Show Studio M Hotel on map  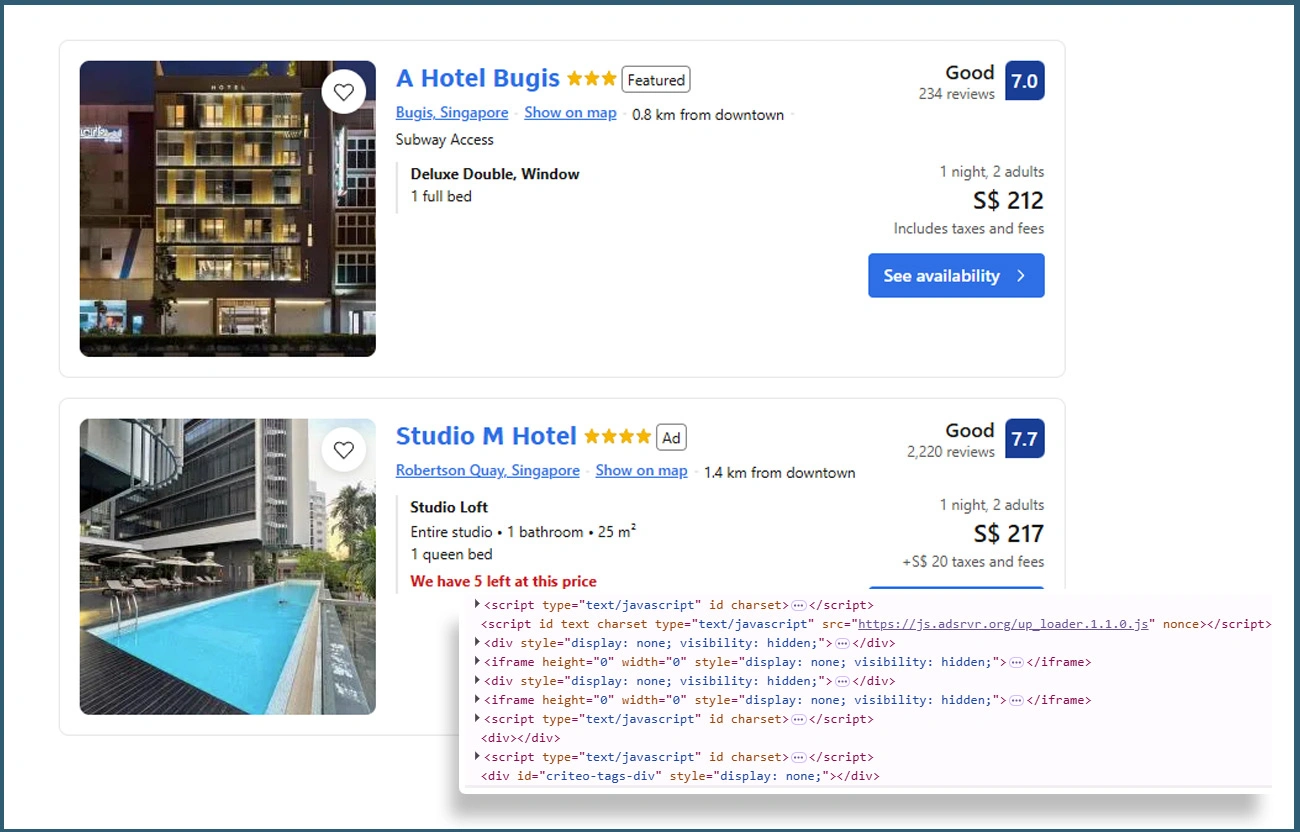click(641, 471)
